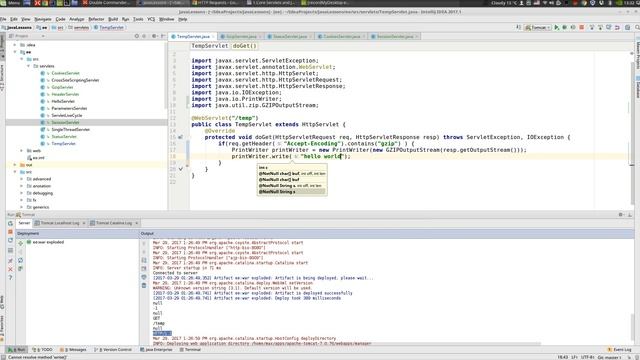This screenshot has height=360, width=640.
Task: Open the Refactor menu
Action: tap(96, 19)
